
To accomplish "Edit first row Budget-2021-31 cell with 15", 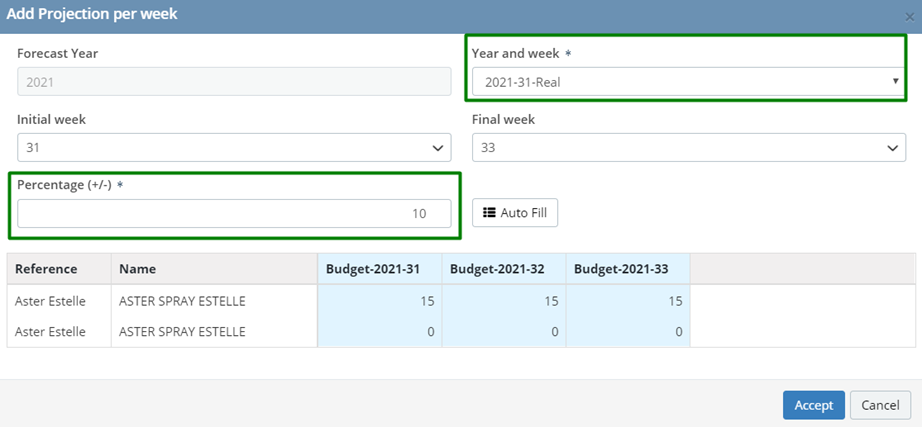I will (x=380, y=301).
